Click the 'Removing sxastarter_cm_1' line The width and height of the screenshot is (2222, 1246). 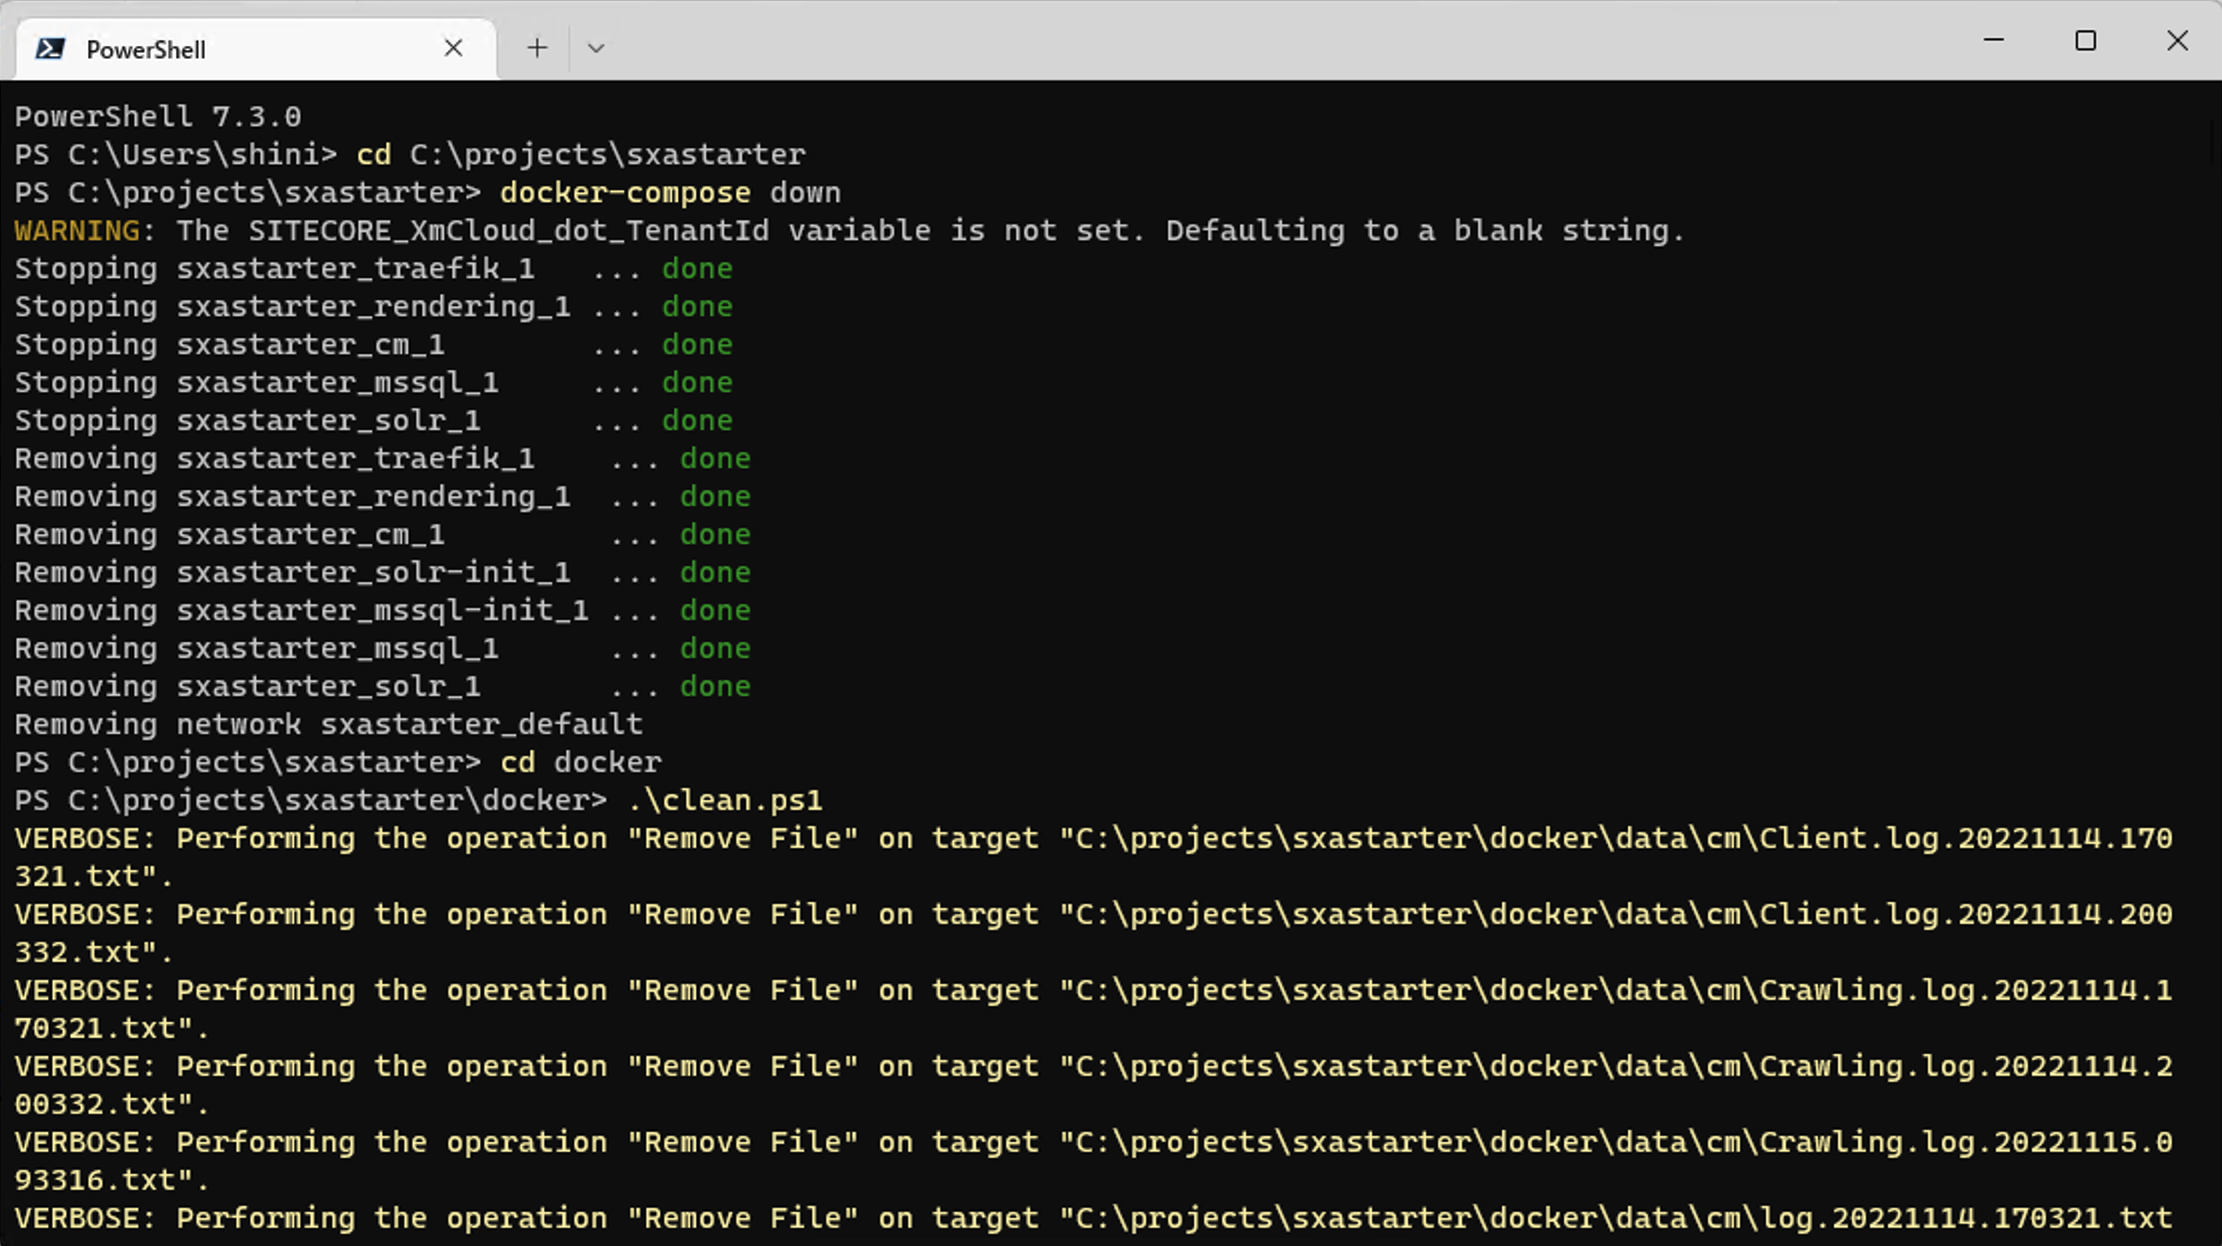click(x=382, y=535)
